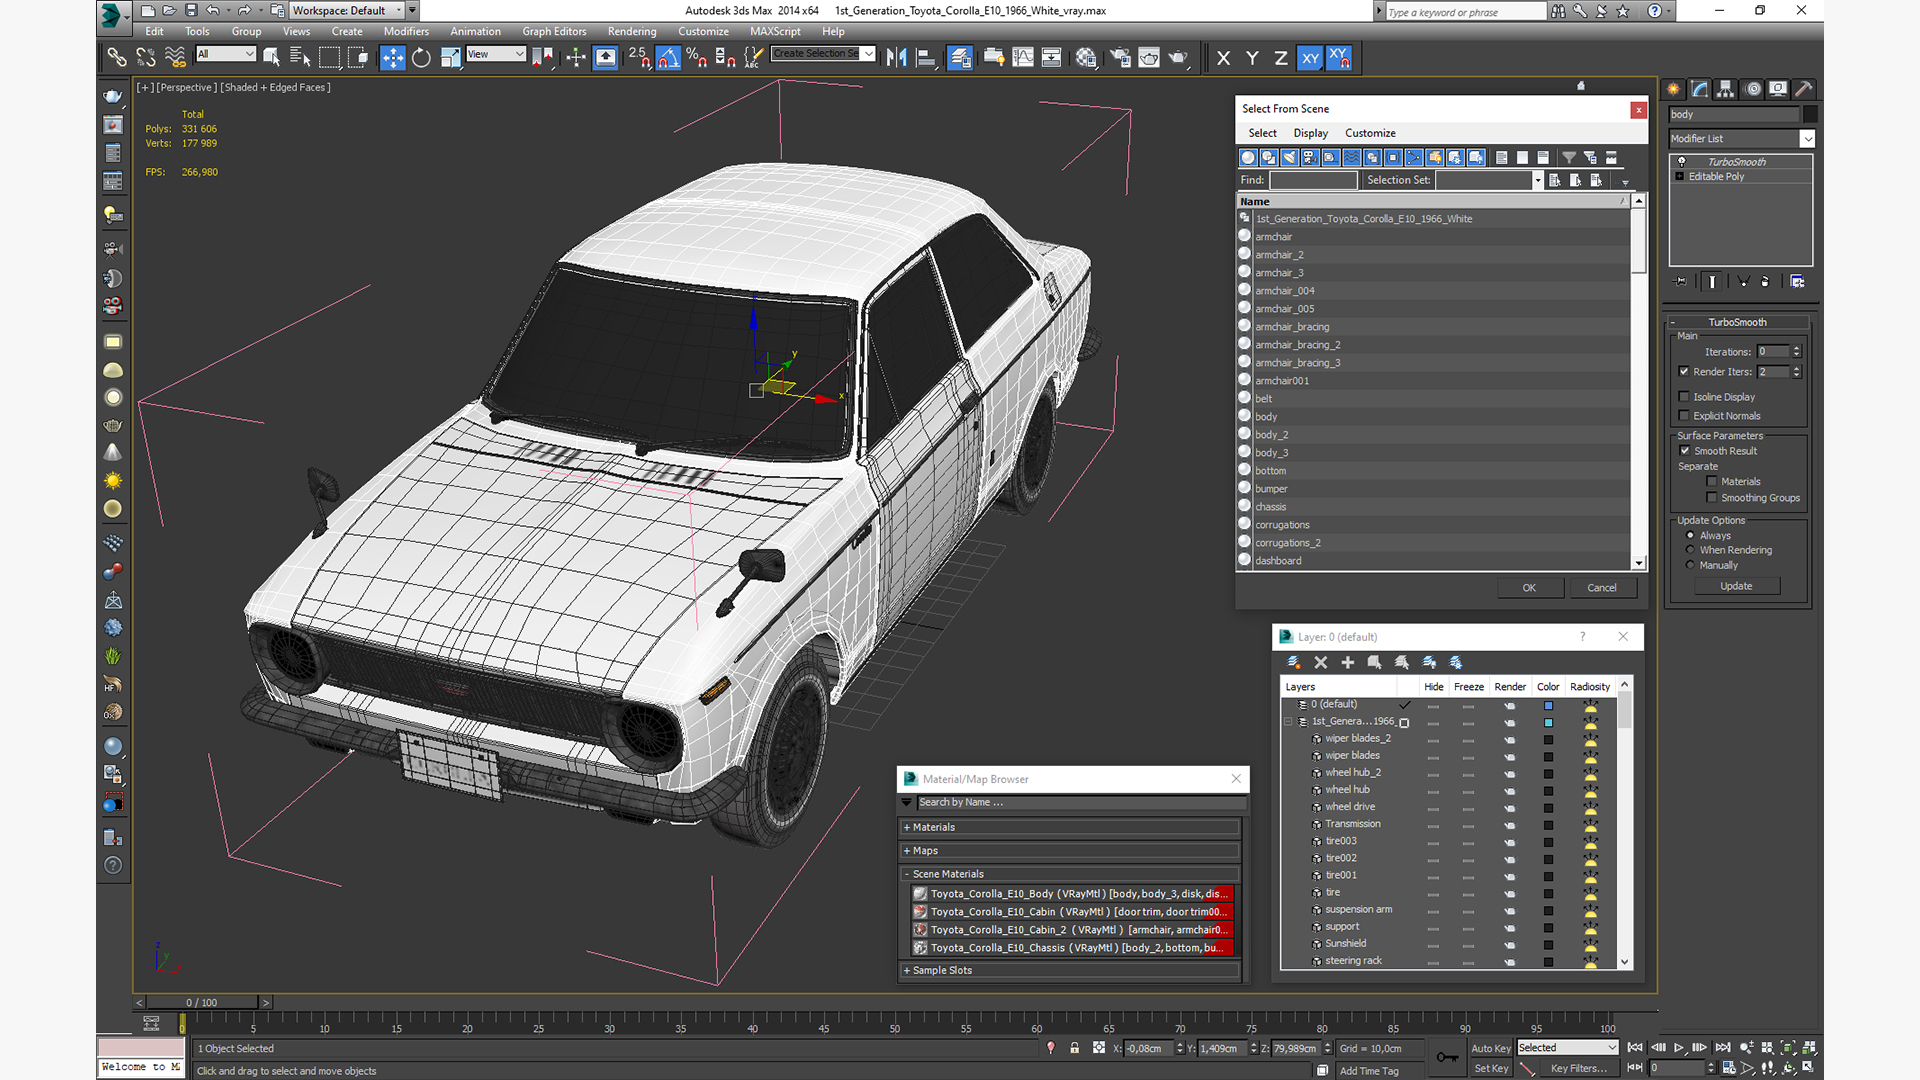Screen dimensions: 1920x1080
Task: Click Create New Layer icon in Layer dialog
Action: 1293,663
